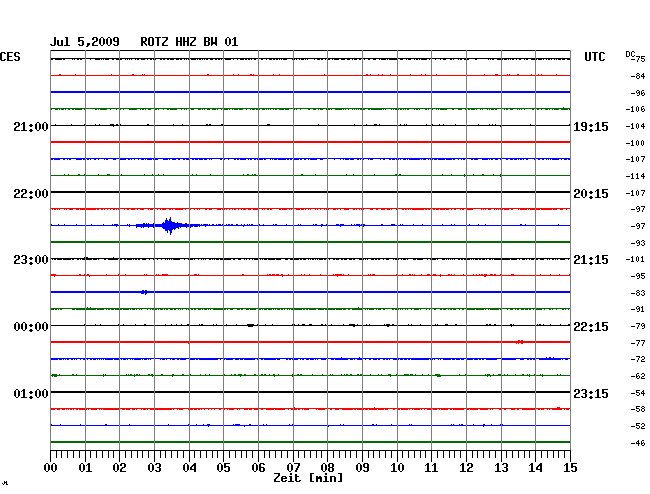
Task: Click the 15 minute axis tick label
Action: click(570, 468)
